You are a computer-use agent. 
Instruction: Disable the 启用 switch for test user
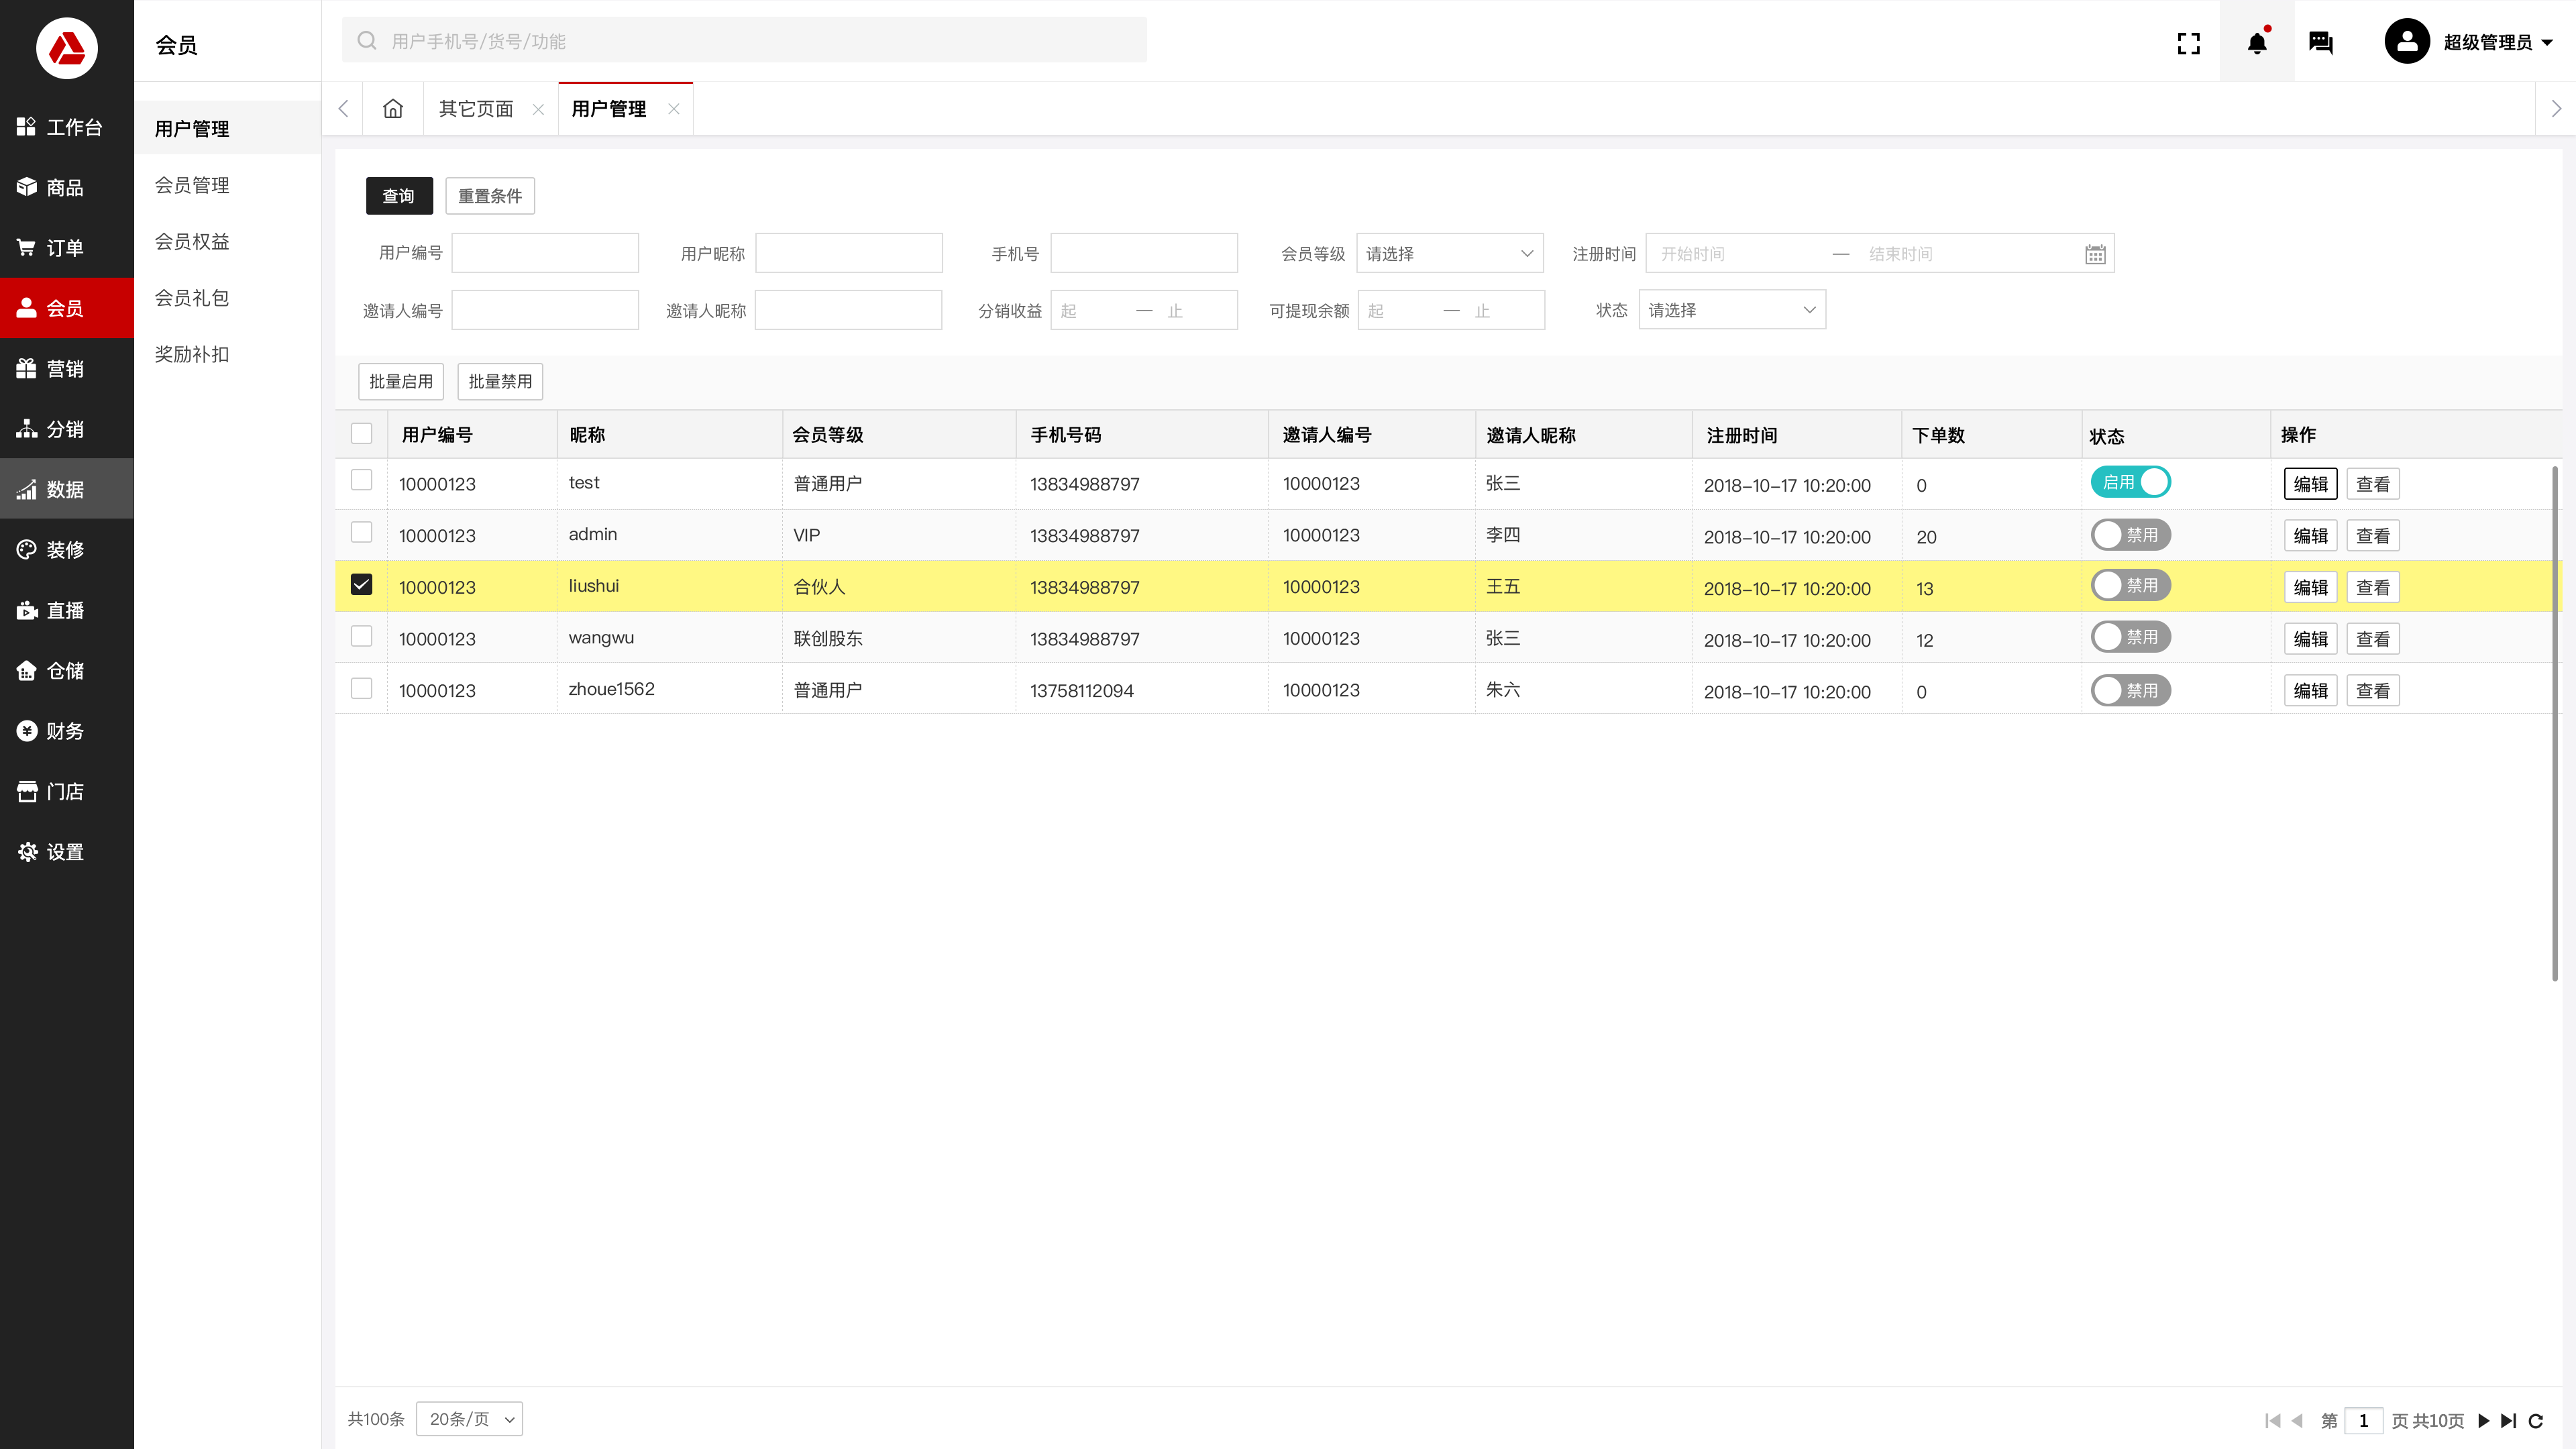[2130, 482]
